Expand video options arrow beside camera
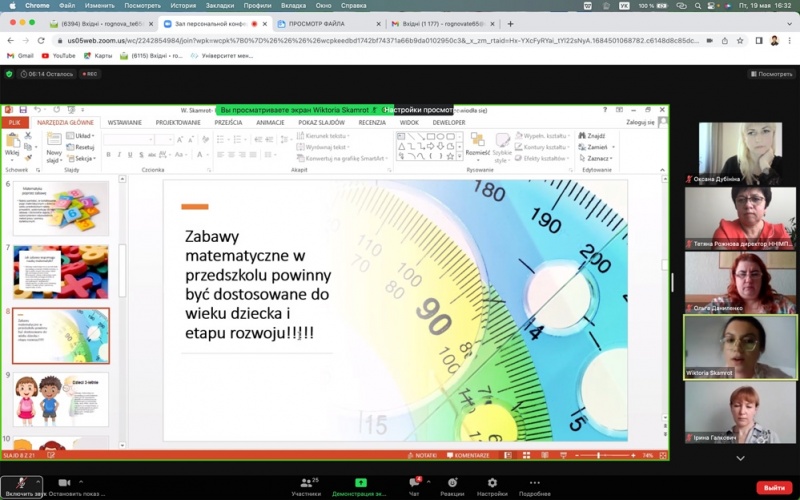This screenshot has width=800, height=500. click(83, 481)
